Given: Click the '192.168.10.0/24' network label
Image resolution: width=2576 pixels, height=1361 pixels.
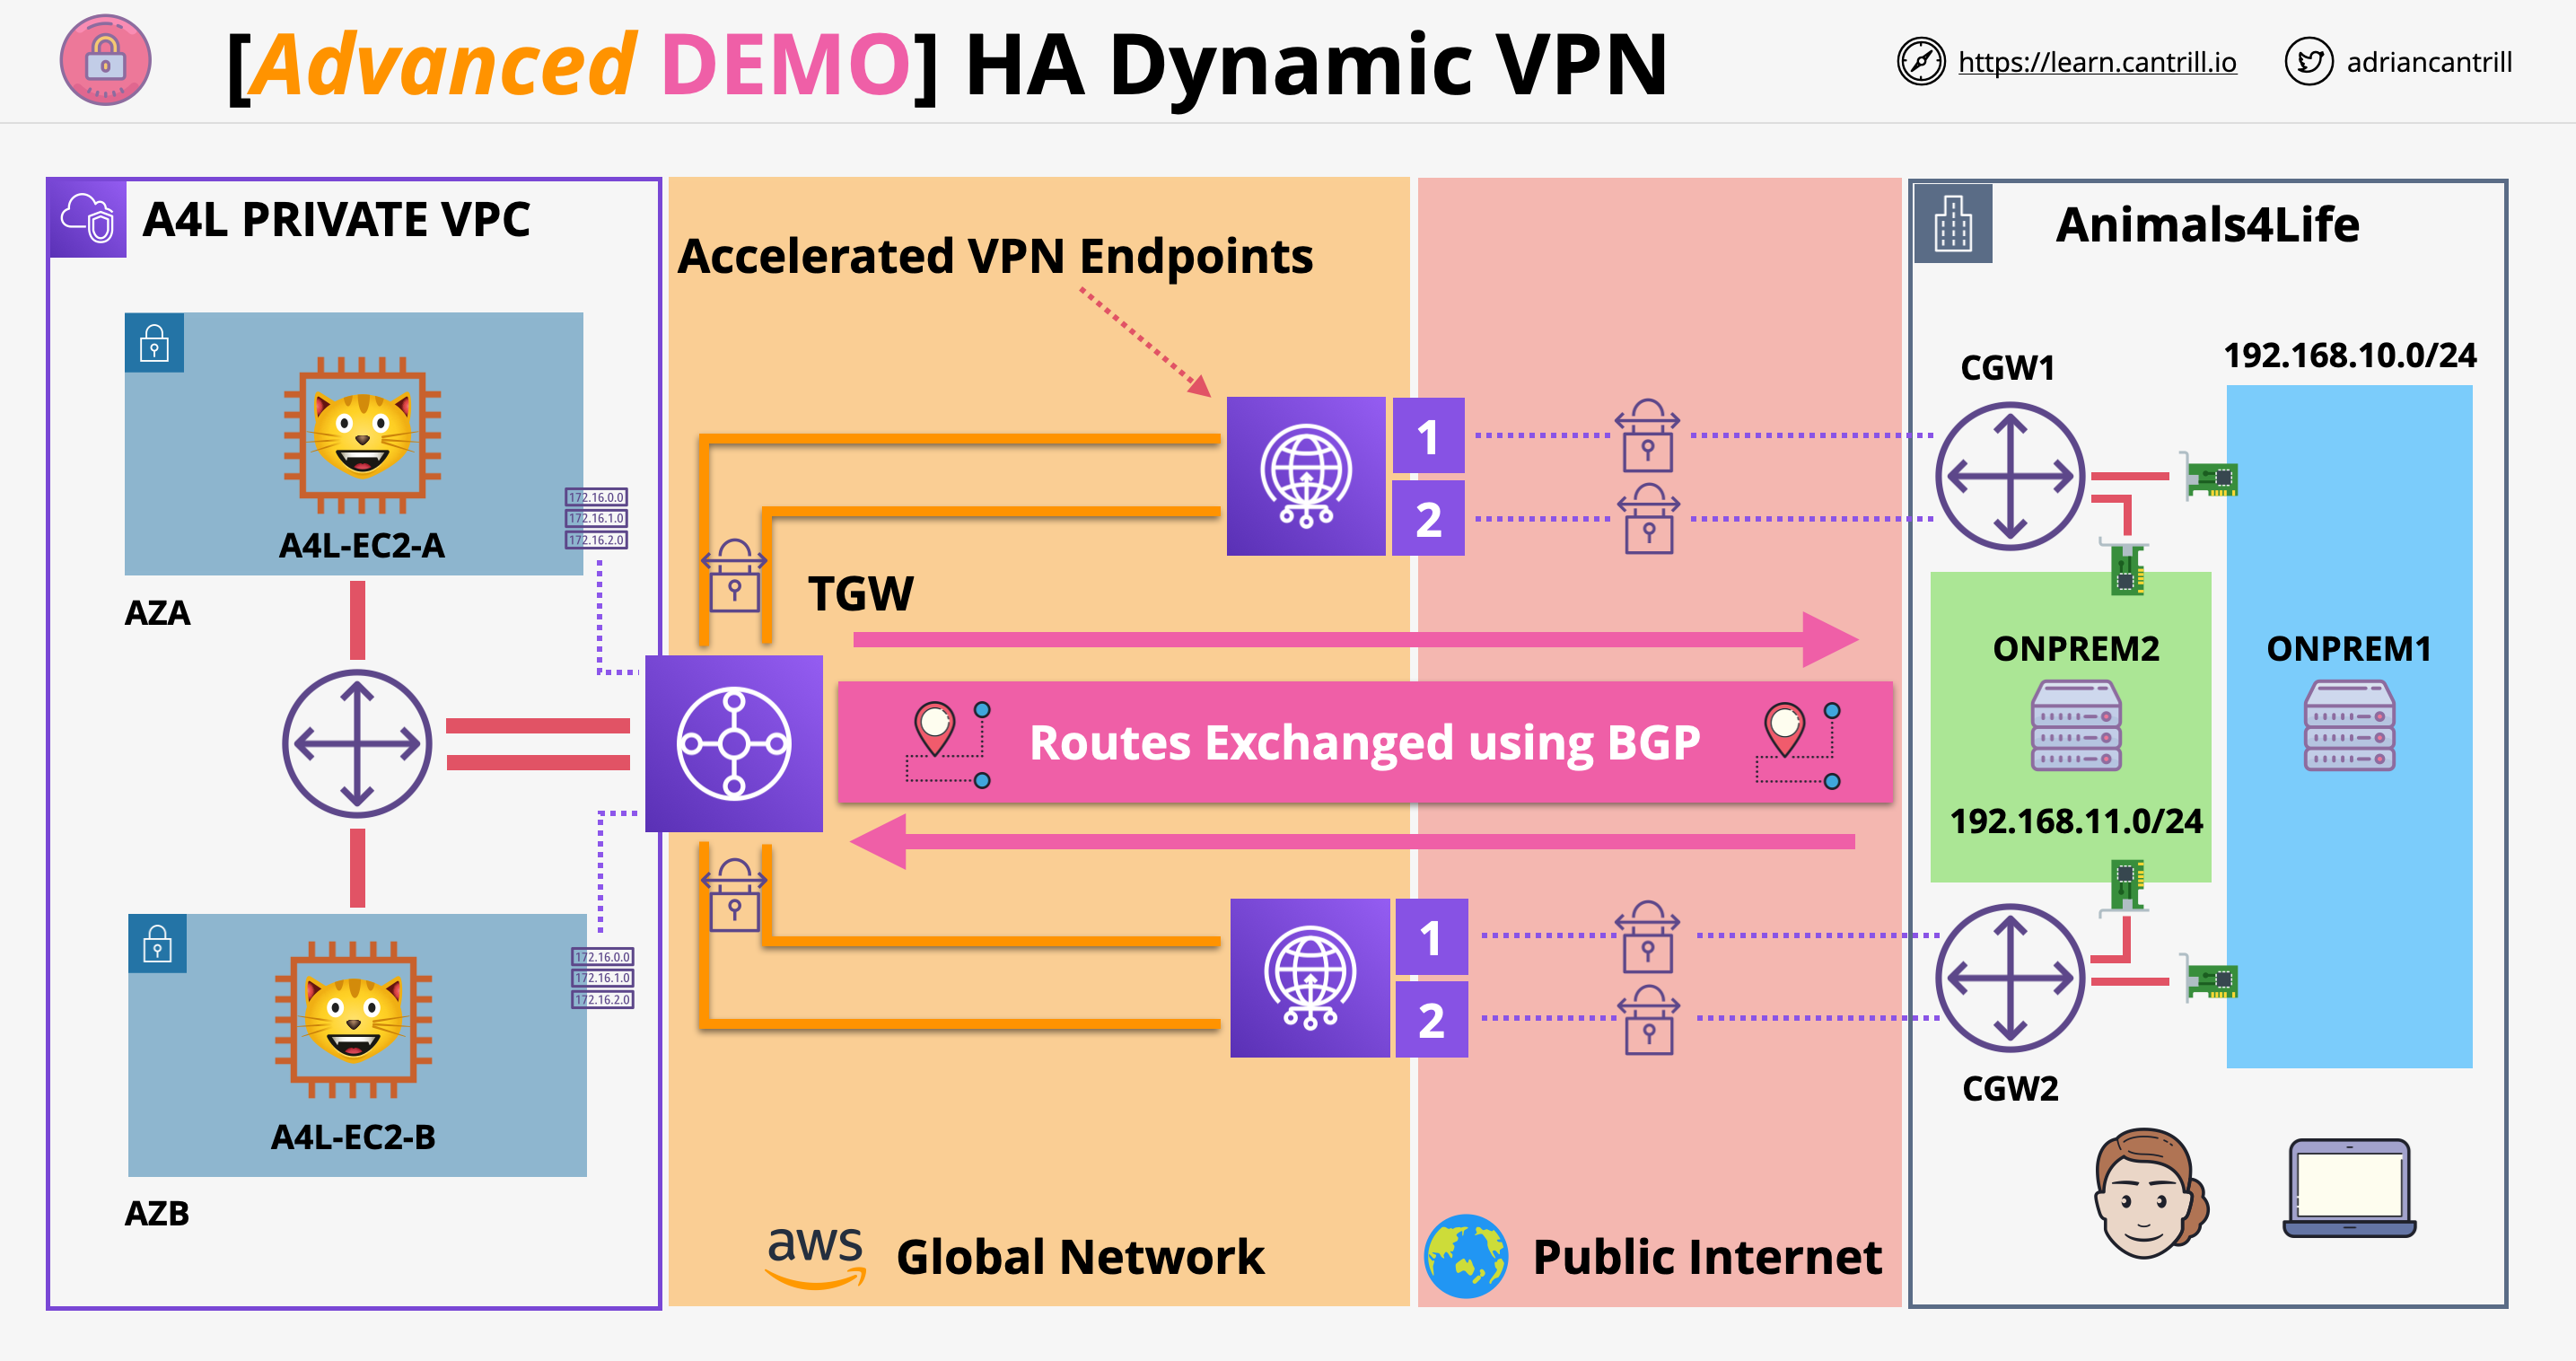Looking at the screenshot, I should 2349,355.
